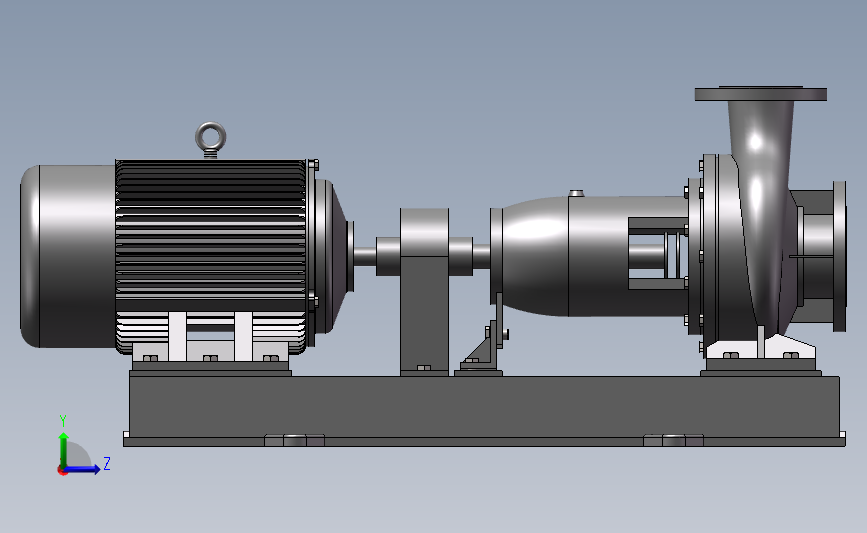Select the small plug atop bearing housing

[576, 194]
